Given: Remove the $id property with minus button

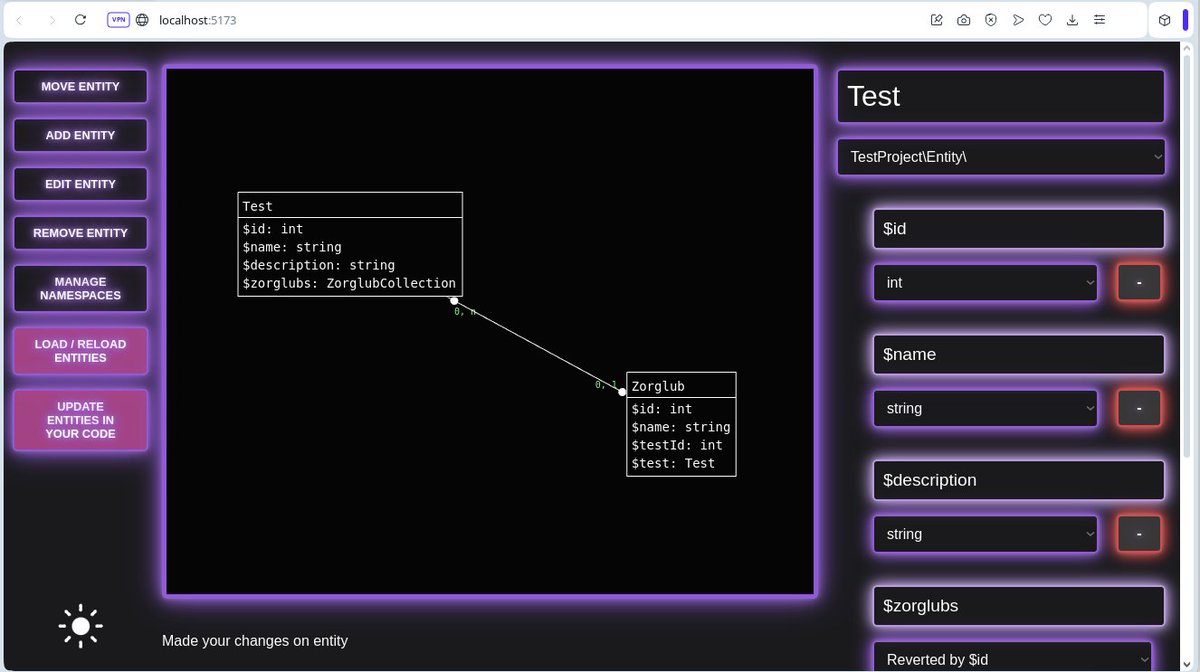Looking at the screenshot, I should pyautogui.click(x=1139, y=283).
